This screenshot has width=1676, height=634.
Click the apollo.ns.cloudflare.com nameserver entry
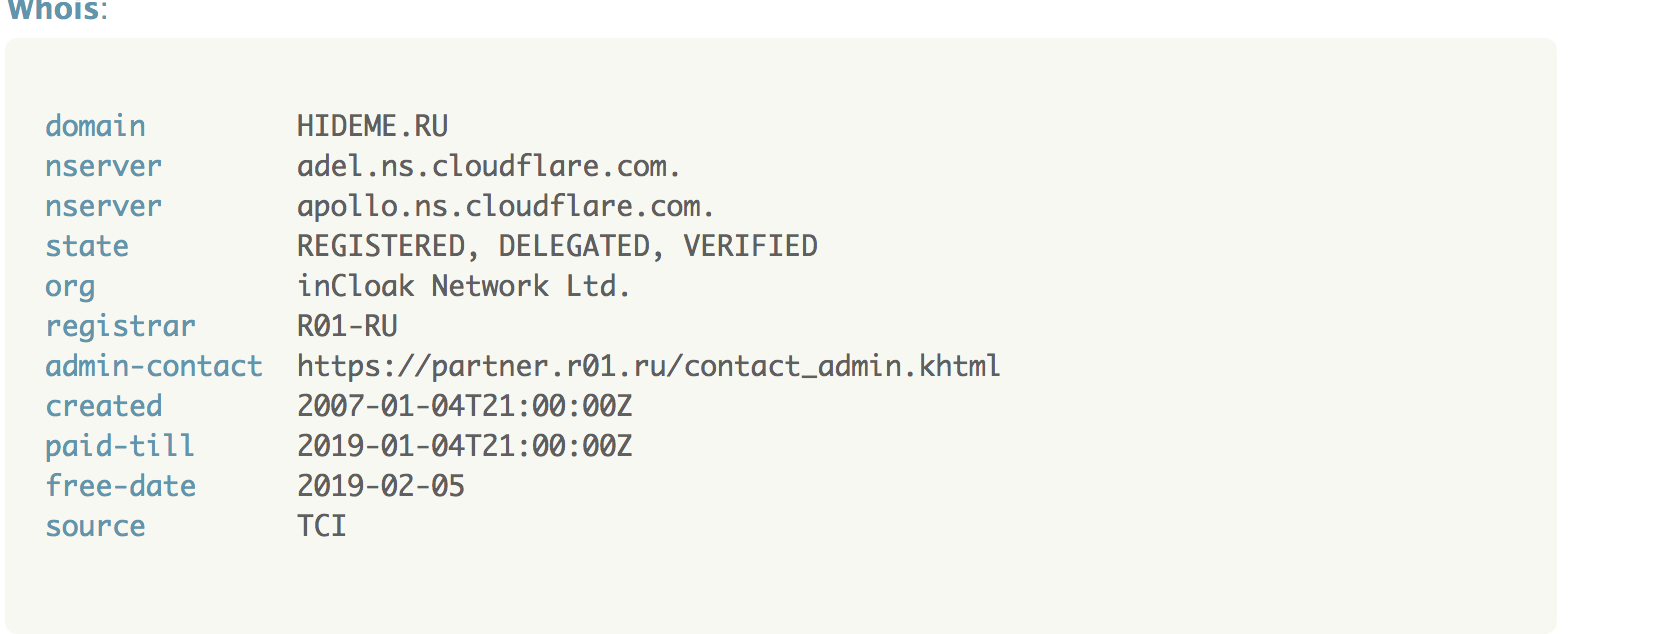coord(505,206)
